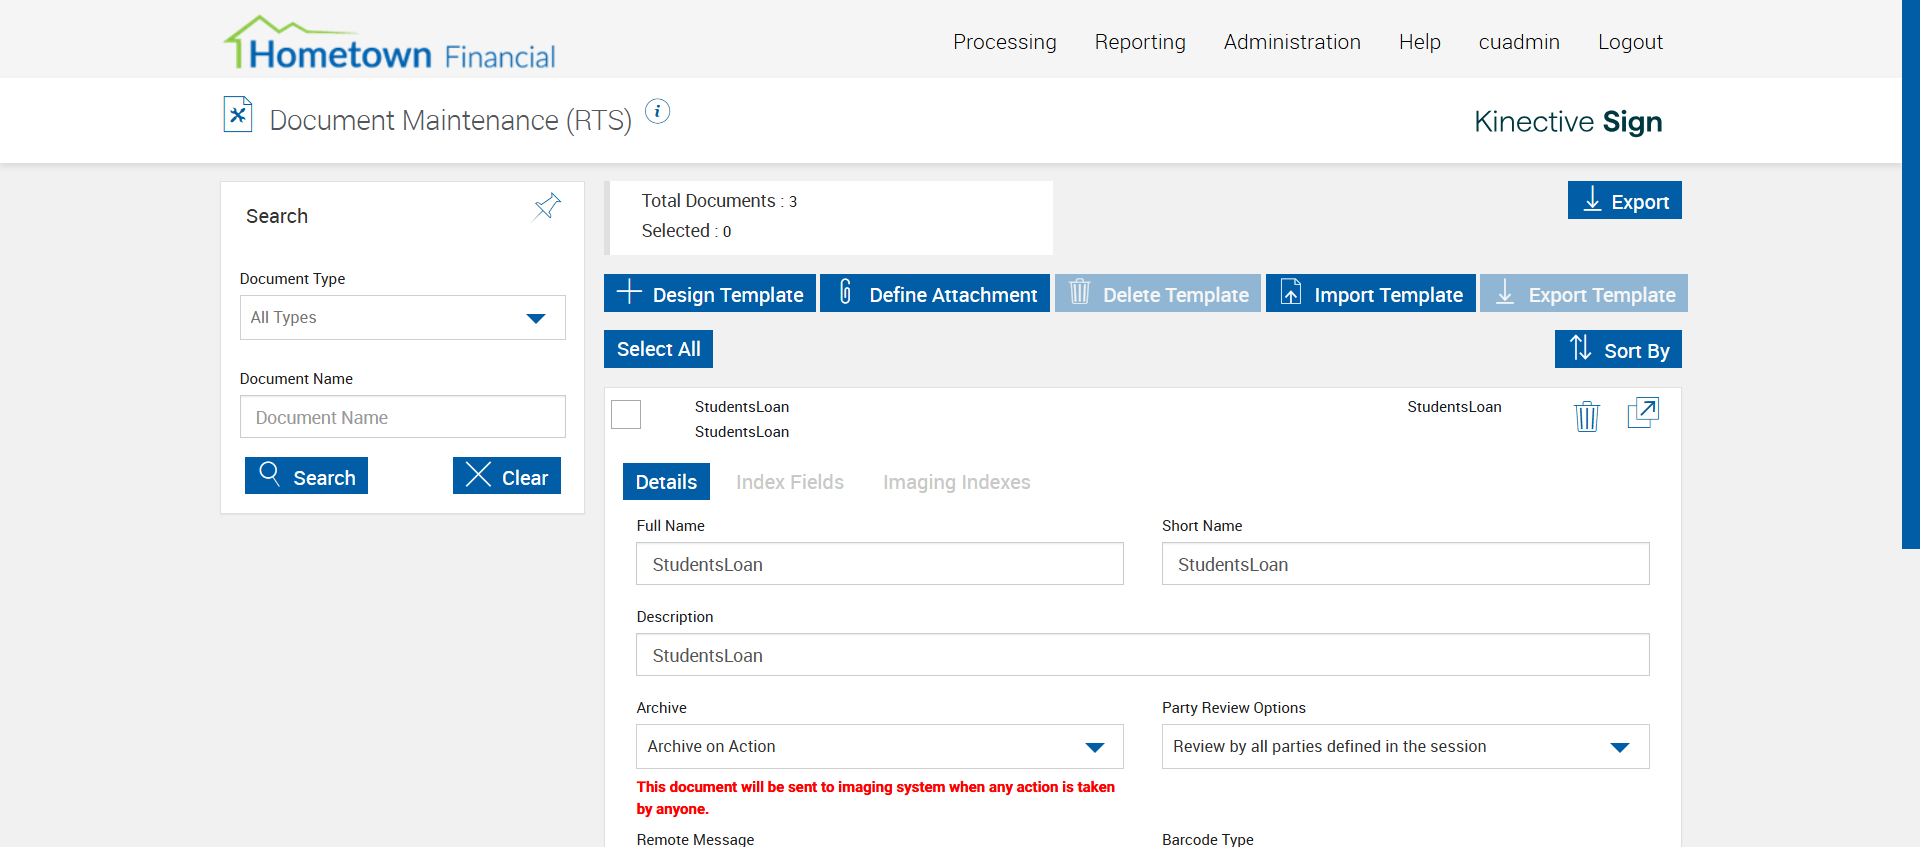The width and height of the screenshot is (1920, 847).
Task: Switch to the Imaging Indexes tab
Action: (x=957, y=482)
